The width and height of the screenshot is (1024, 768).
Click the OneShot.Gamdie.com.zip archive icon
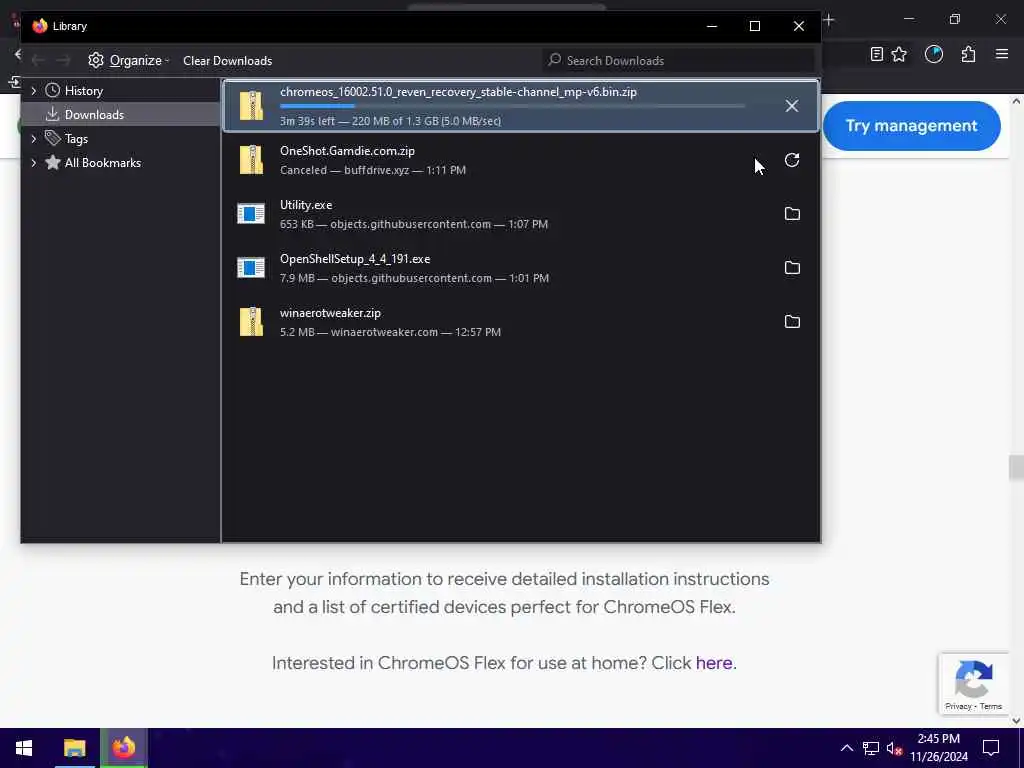click(251, 160)
